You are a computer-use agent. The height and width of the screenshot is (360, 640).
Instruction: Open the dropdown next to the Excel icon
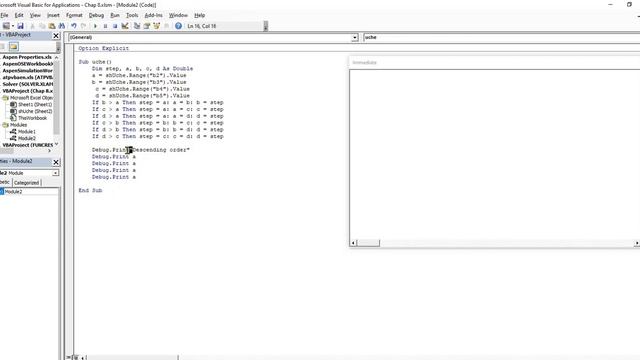click(13, 26)
